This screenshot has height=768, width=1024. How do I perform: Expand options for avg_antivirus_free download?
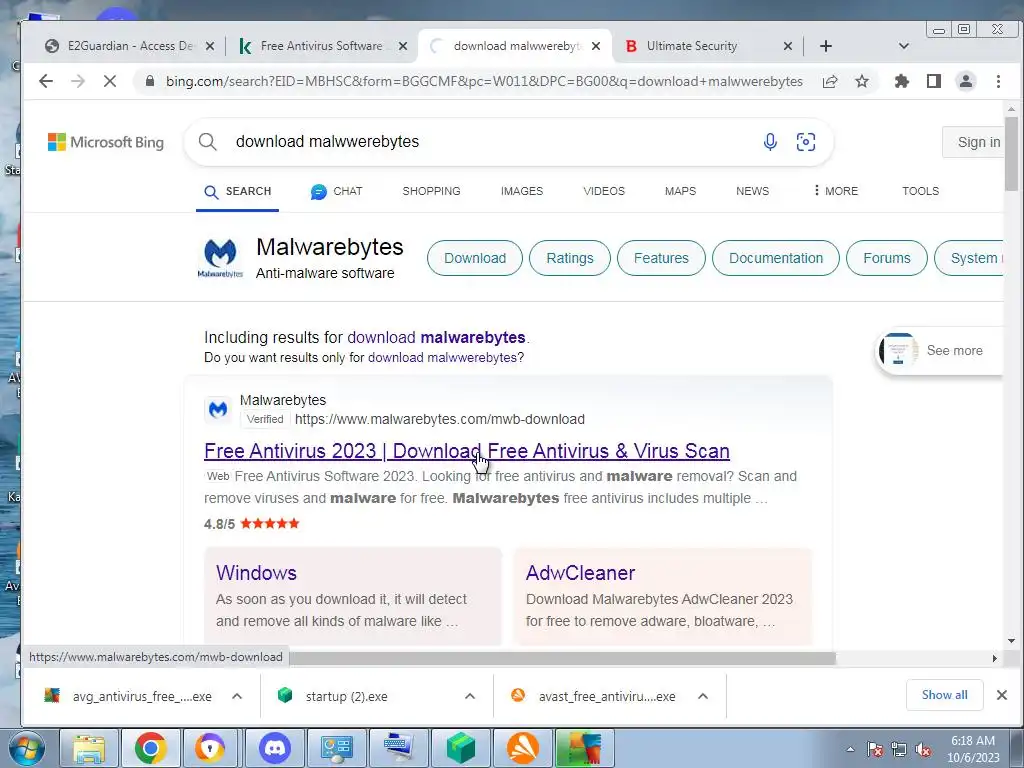pos(237,696)
